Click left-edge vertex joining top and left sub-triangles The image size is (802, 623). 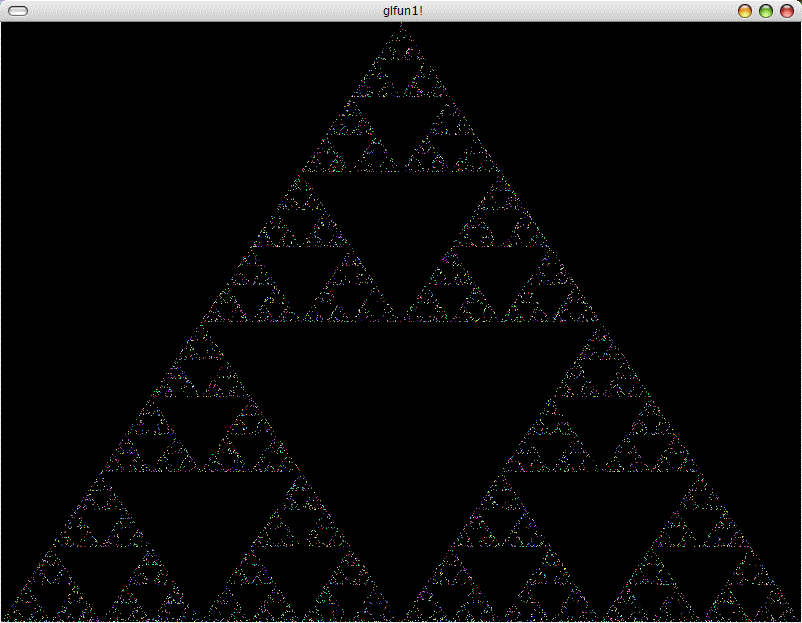pos(203,321)
